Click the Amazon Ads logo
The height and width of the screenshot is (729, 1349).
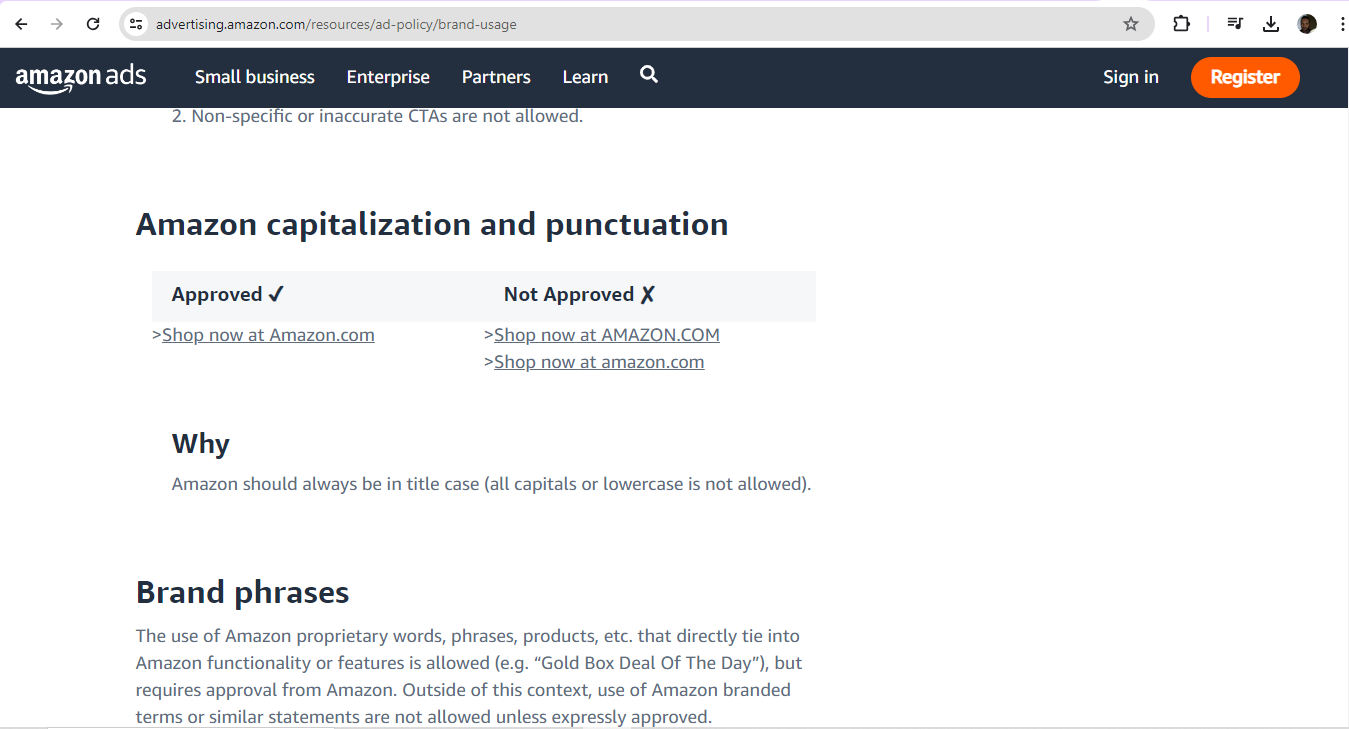click(x=80, y=77)
